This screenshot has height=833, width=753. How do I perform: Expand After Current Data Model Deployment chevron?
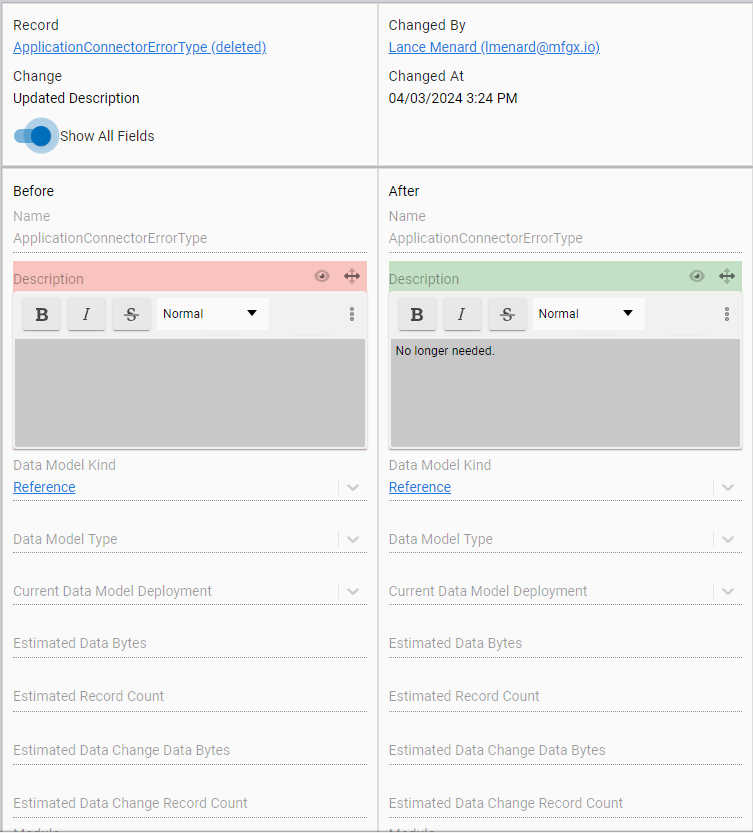[x=728, y=591]
